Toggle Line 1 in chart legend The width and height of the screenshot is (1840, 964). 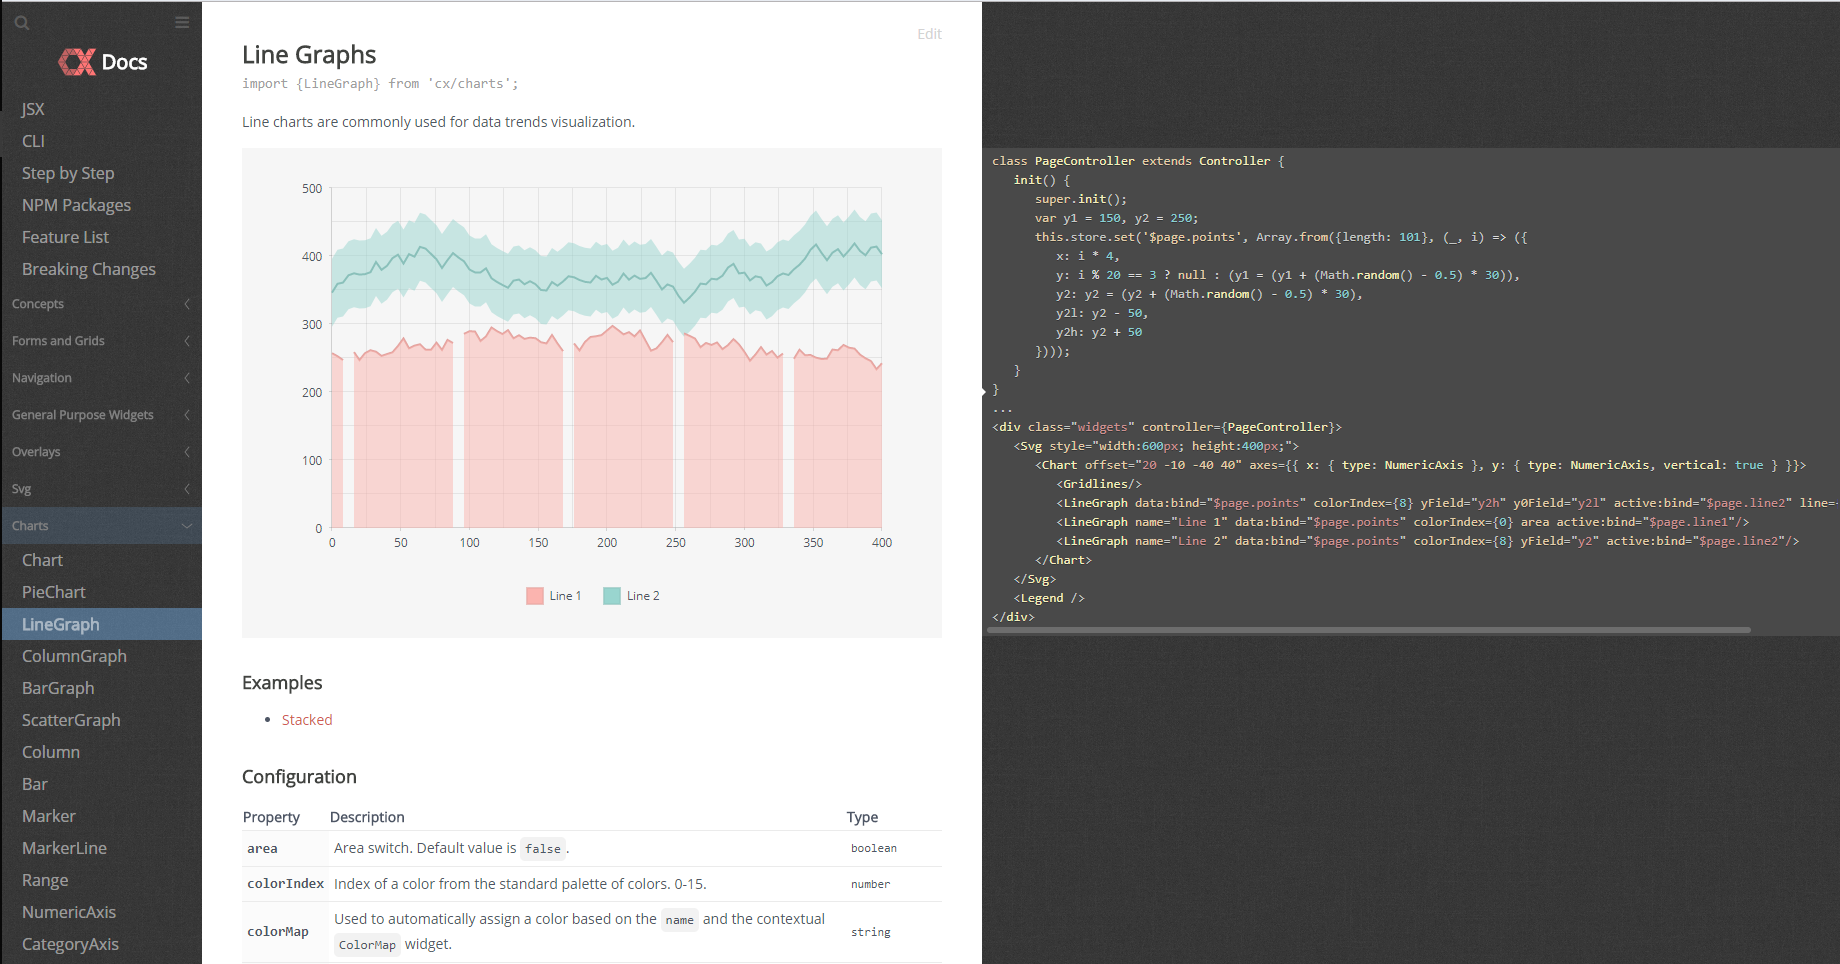click(x=554, y=596)
